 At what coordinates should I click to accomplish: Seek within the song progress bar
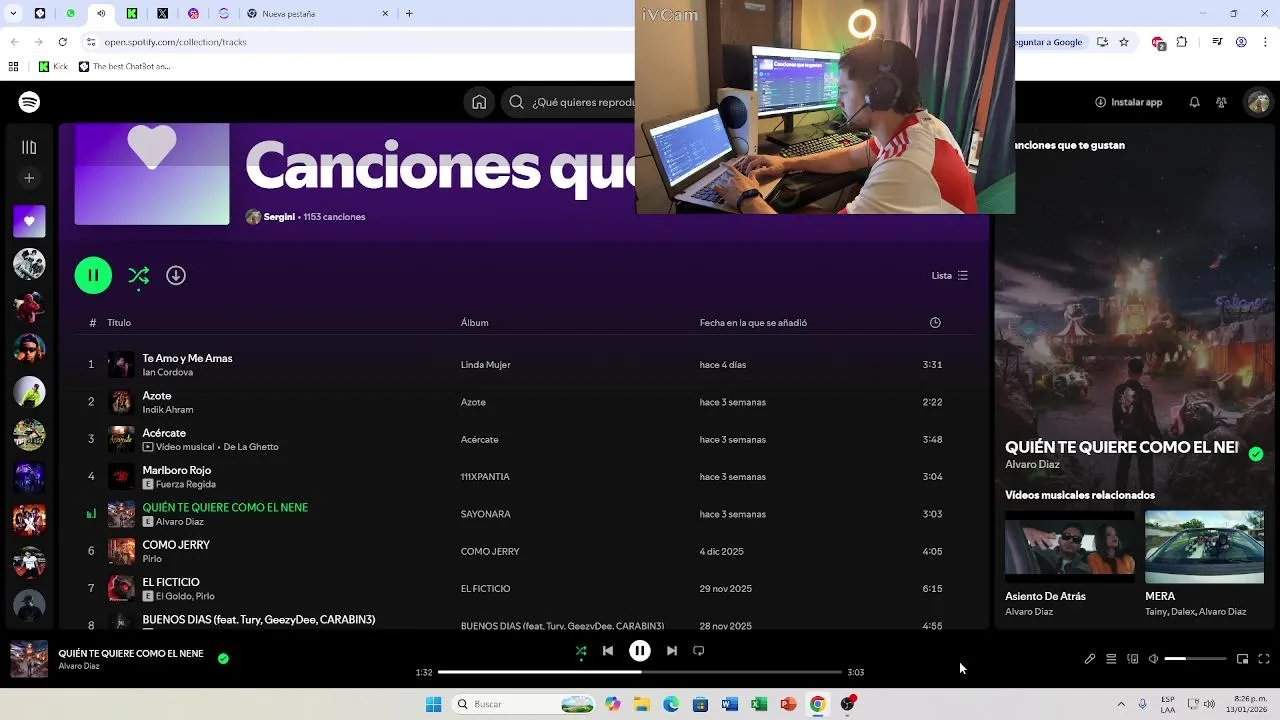coord(640,672)
